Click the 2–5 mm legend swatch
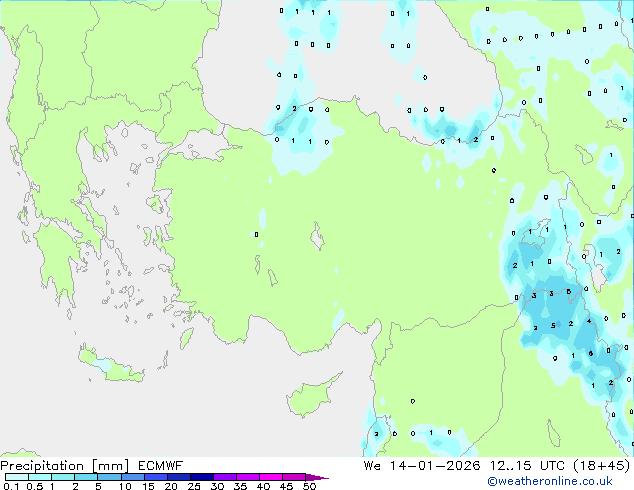 pos(86,477)
